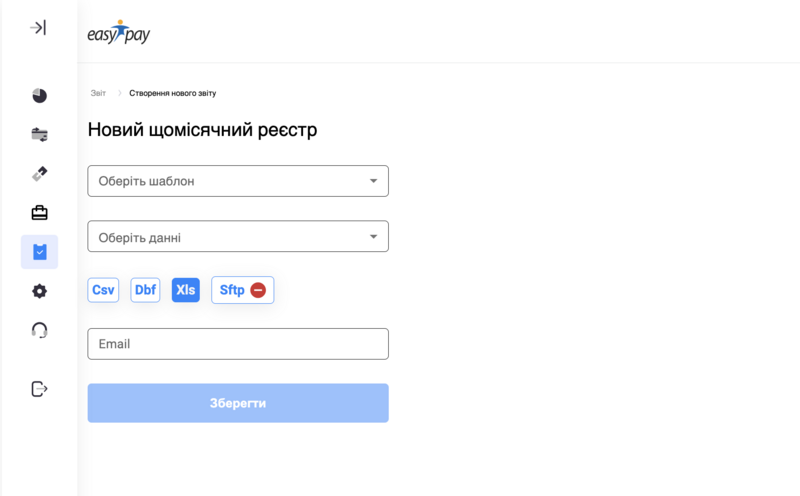Image resolution: width=800 pixels, height=496 pixels.
Task: Open the card transfers sidebar icon
Action: coord(39,134)
